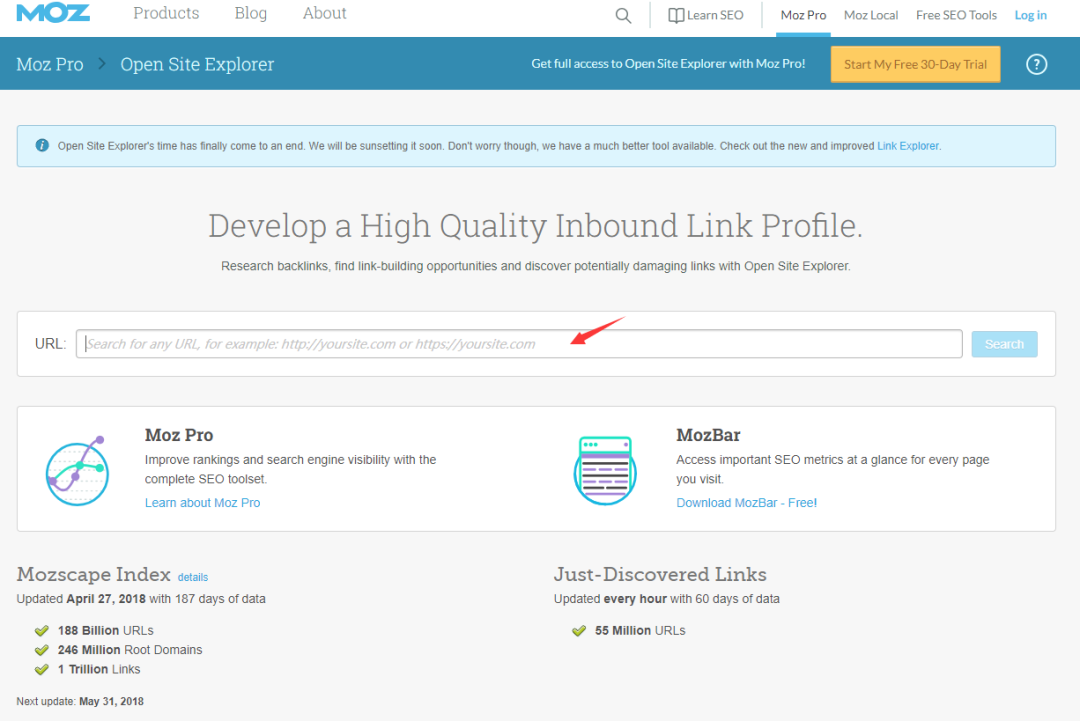Click Download MozBar - Free link

tap(746, 503)
